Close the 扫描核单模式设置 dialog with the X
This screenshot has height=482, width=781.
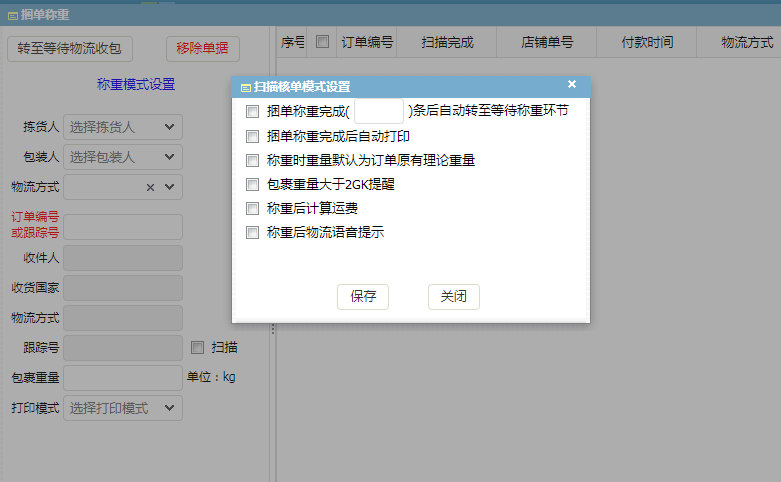click(x=572, y=84)
